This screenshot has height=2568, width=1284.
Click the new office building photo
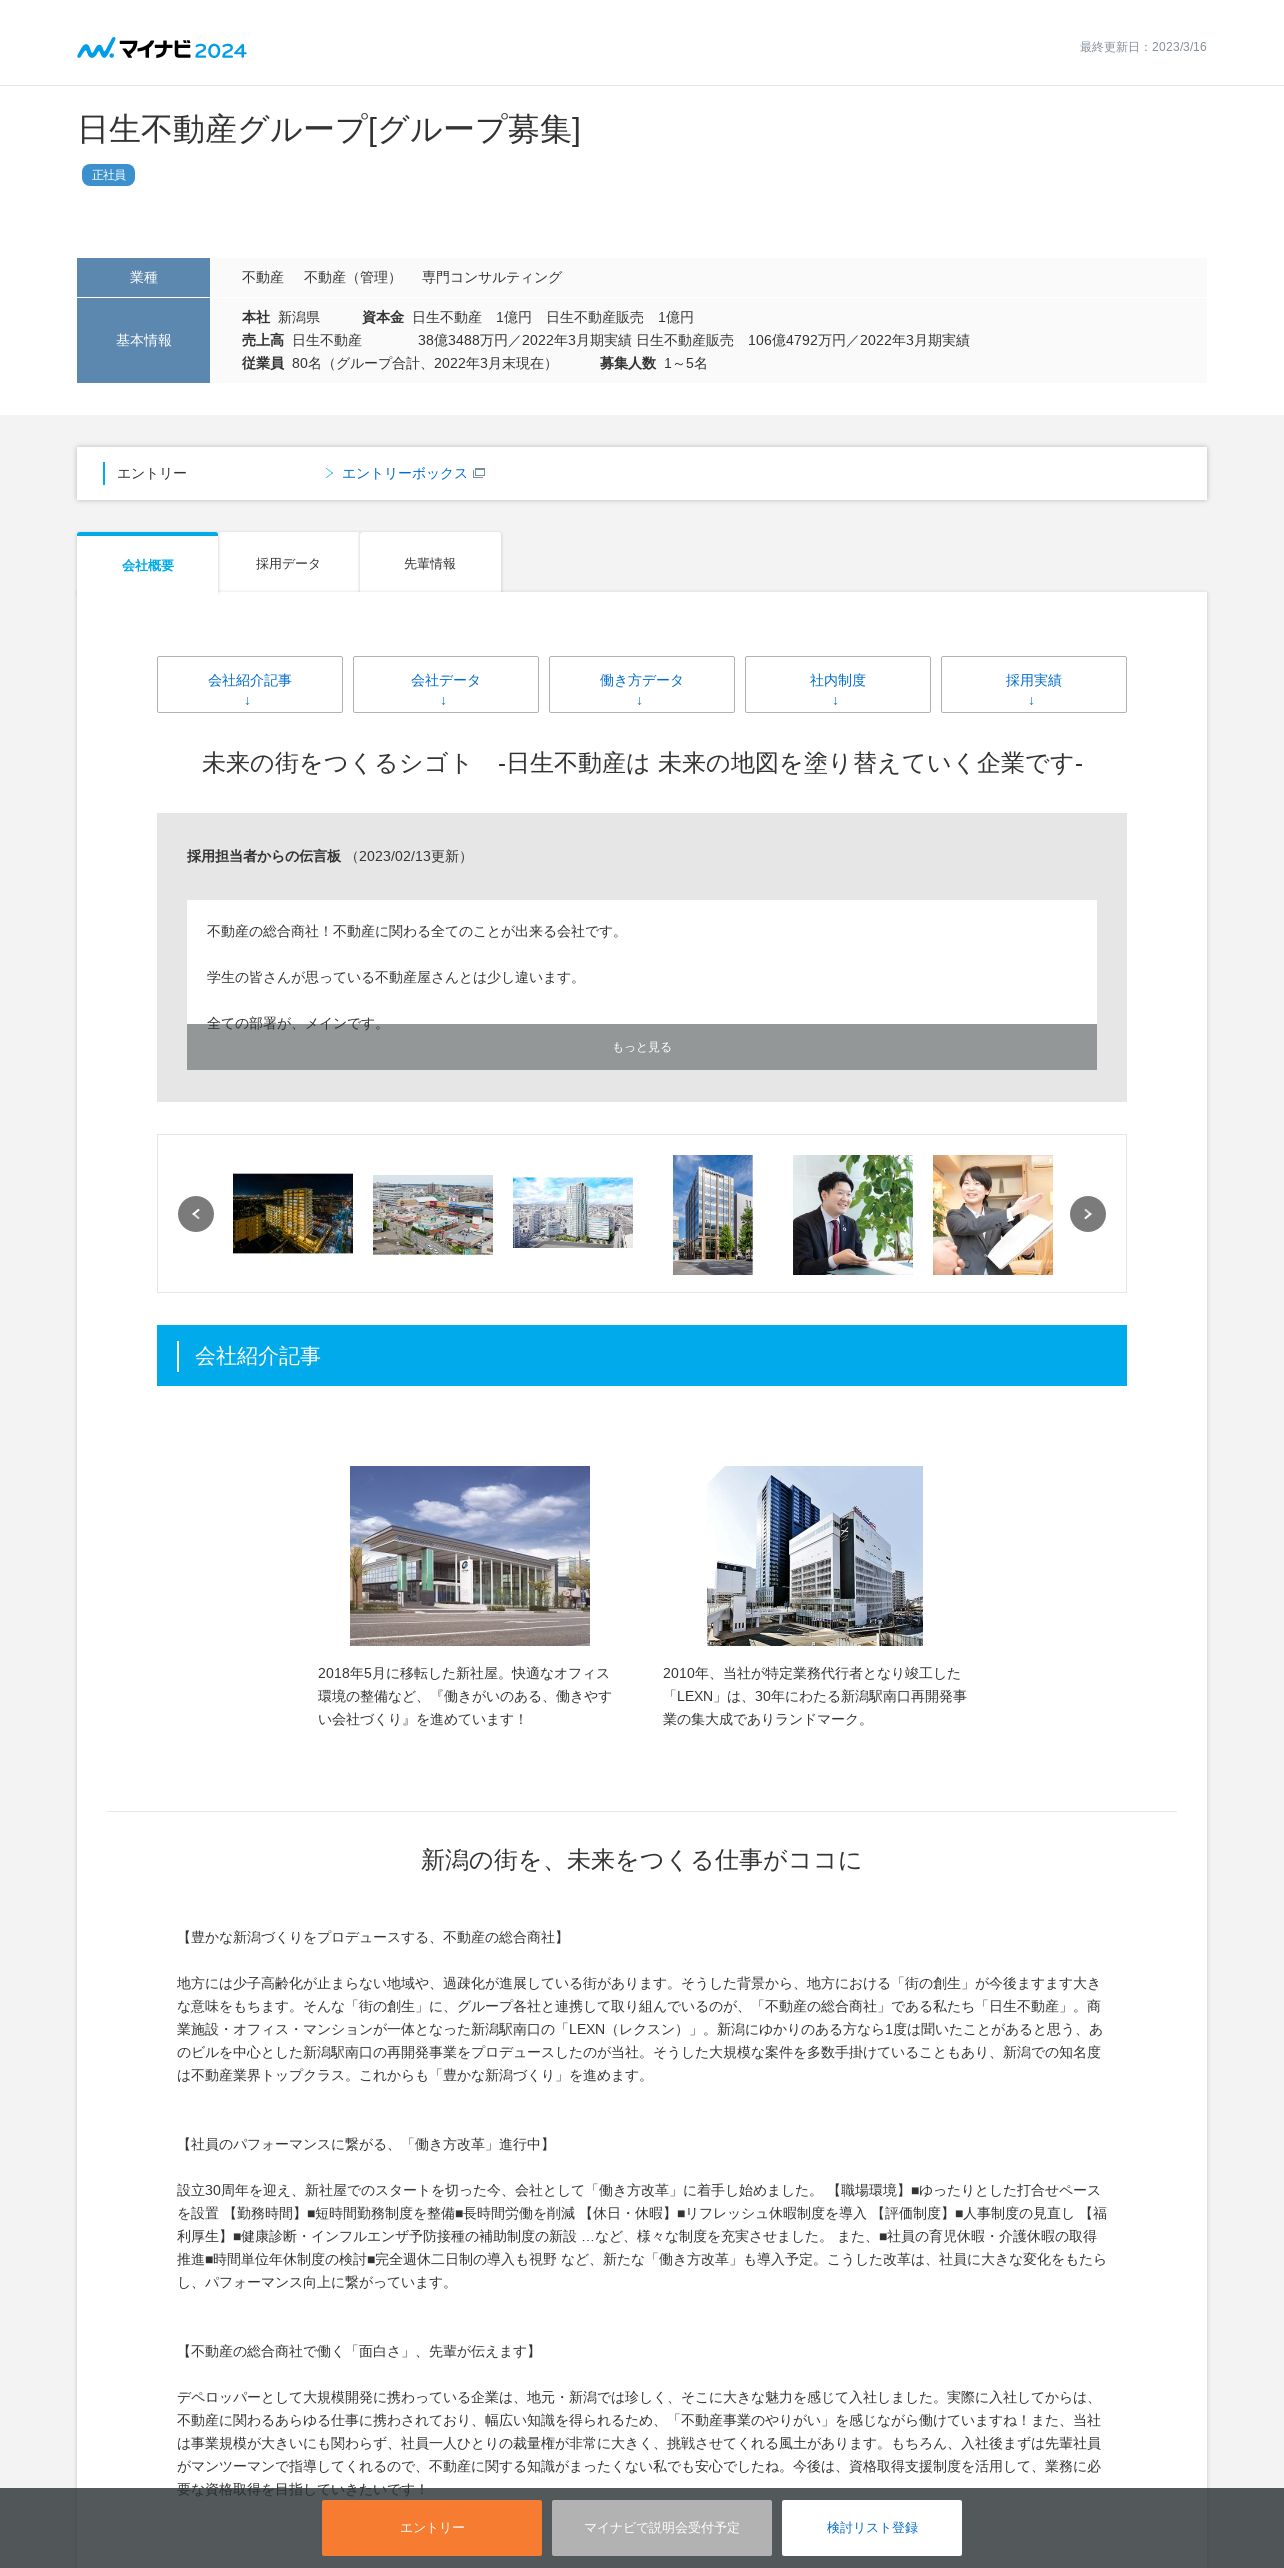(470, 1555)
